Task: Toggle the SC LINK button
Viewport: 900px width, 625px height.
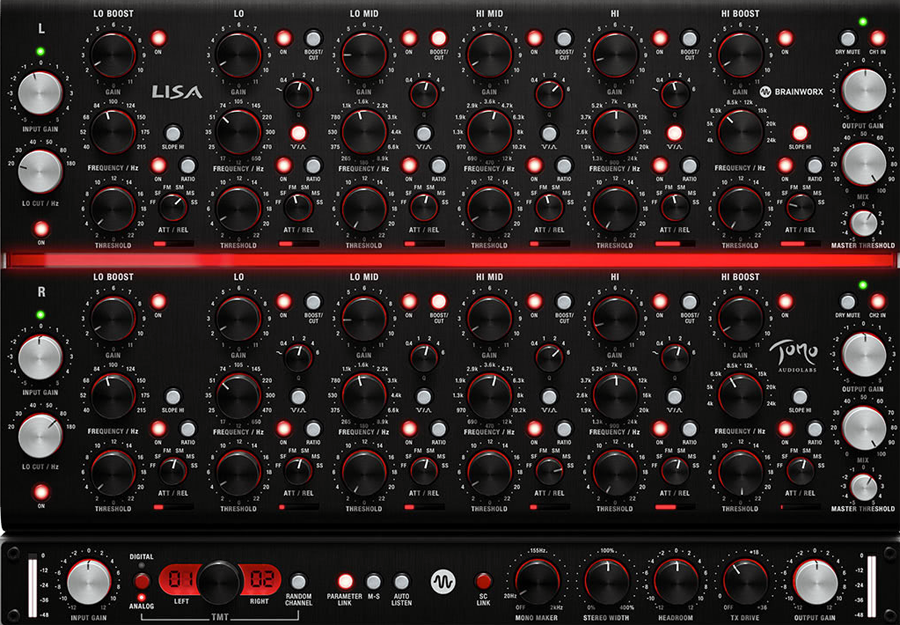Action: tap(483, 581)
